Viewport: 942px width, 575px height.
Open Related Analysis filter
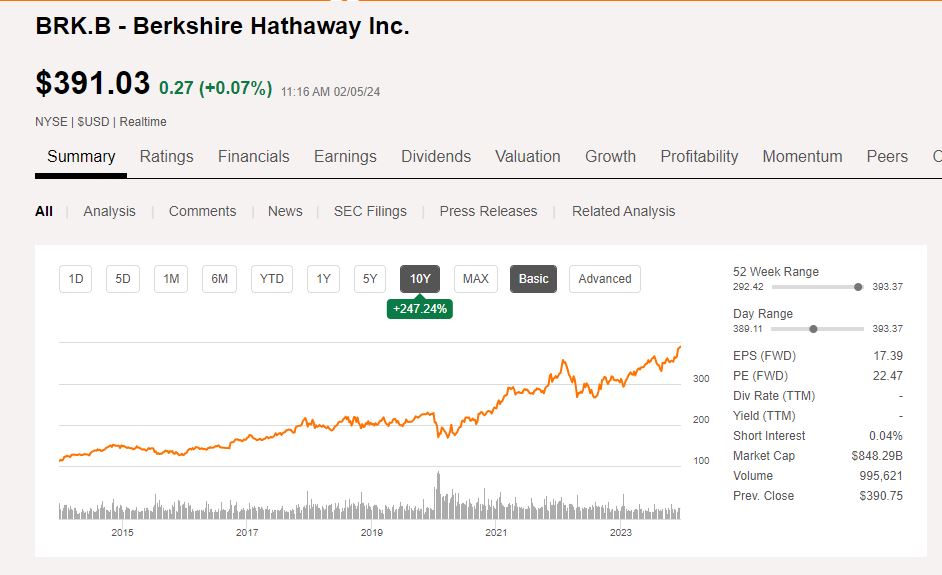click(x=623, y=211)
